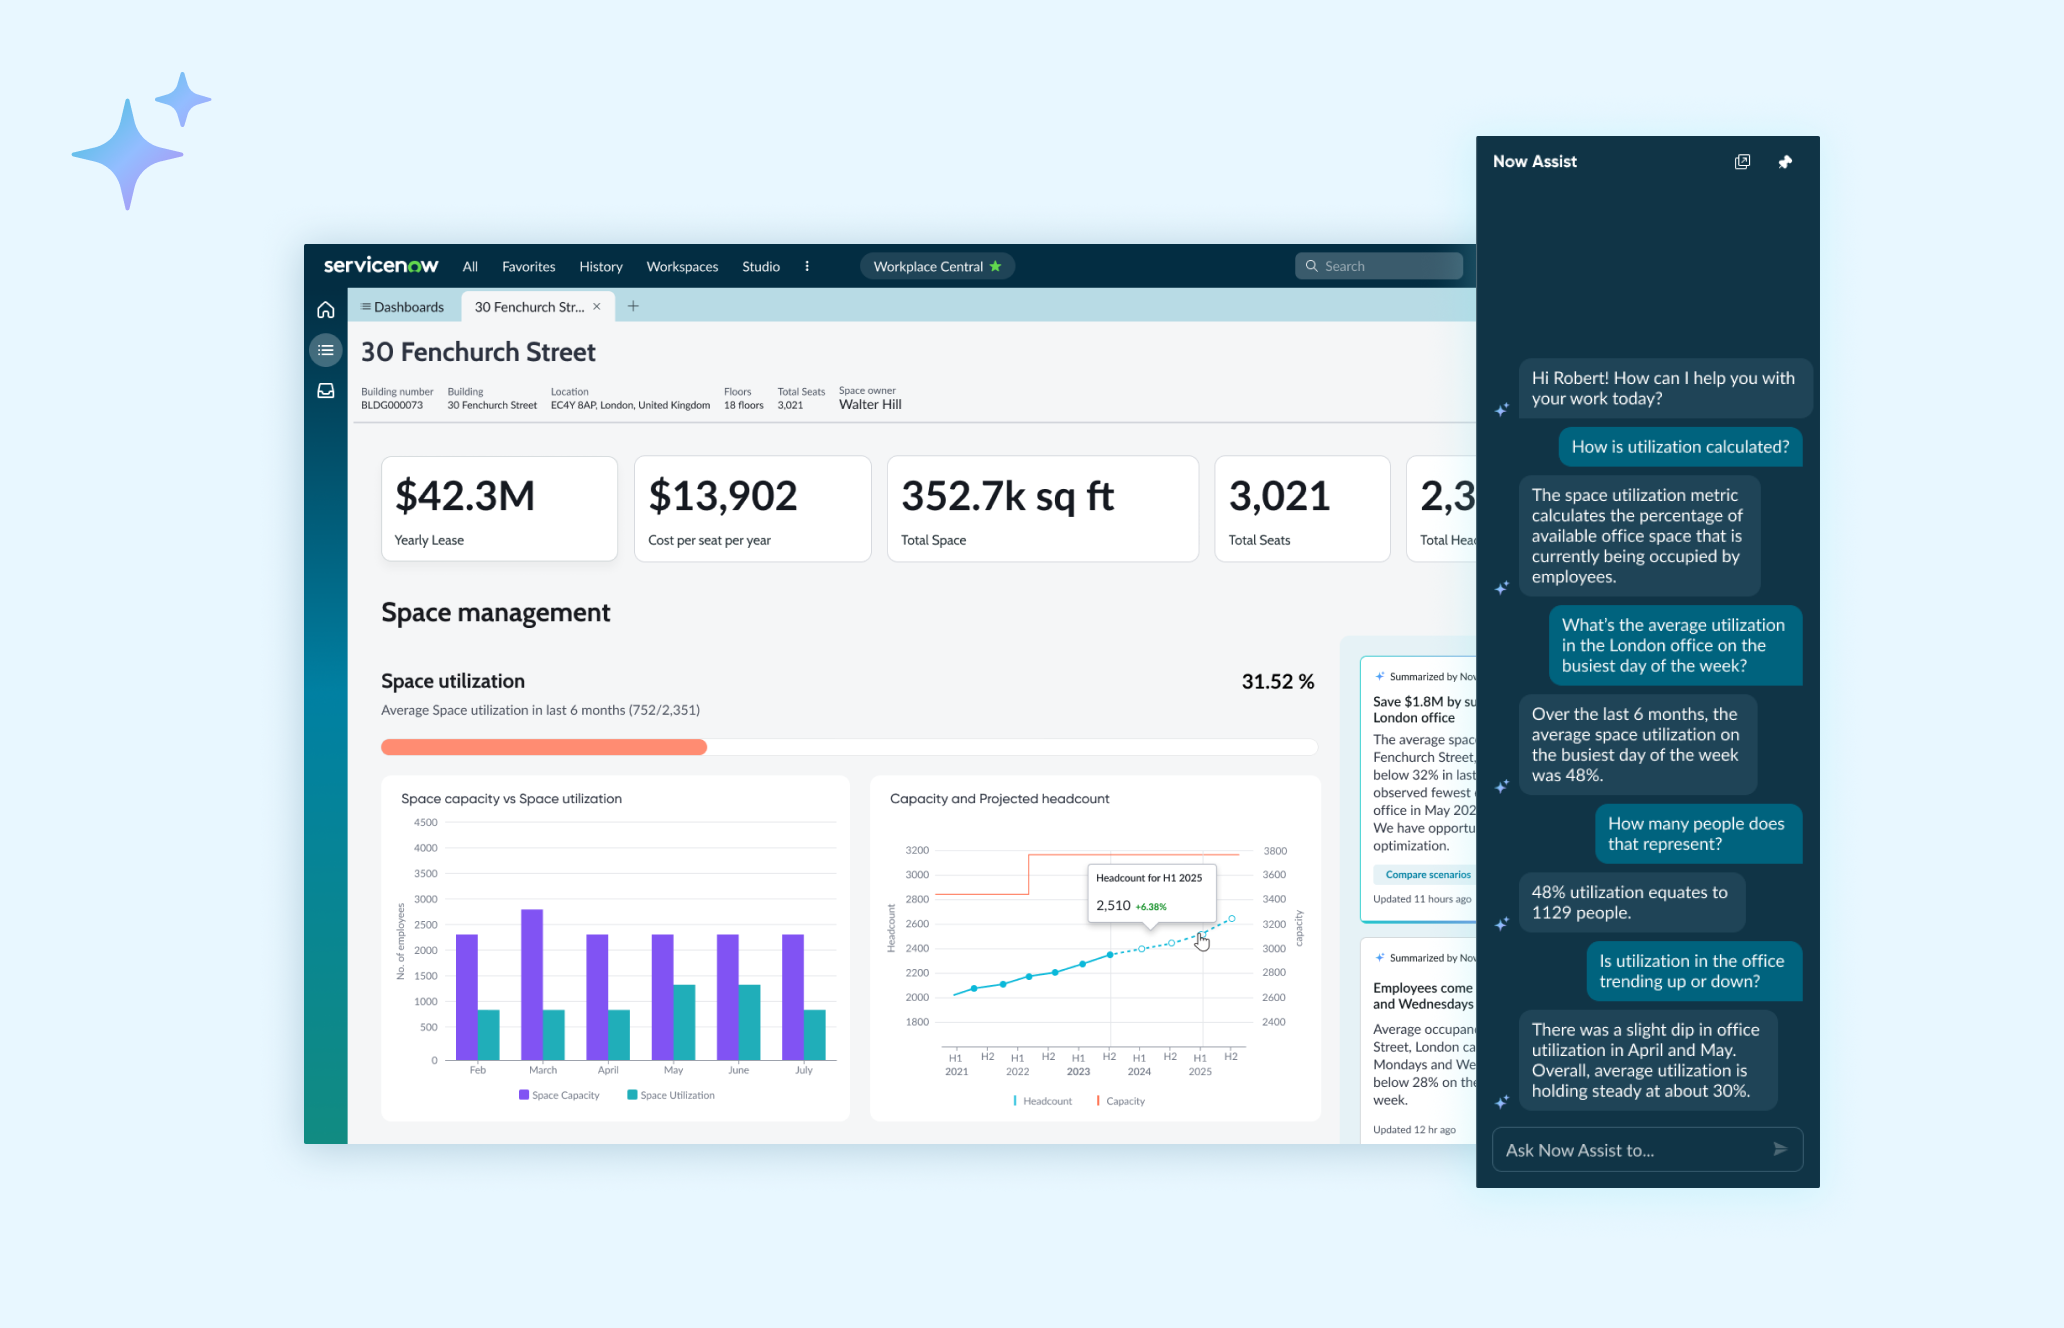Click the send arrow in the Now Assist input
This screenshot has height=1328, width=2064.
point(1781,1149)
